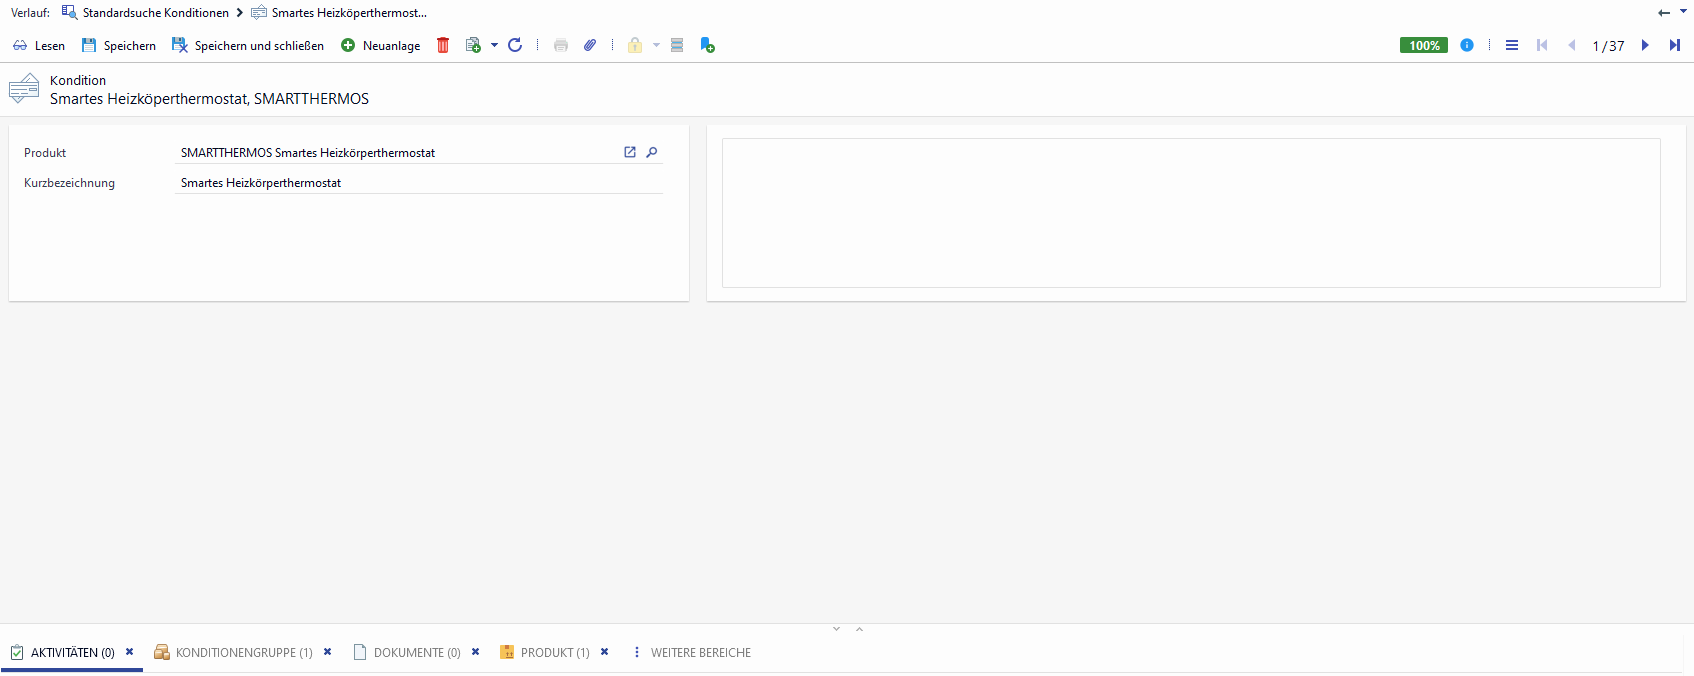This screenshot has height=676, width=1694.
Task: Click the red trash delete icon
Action: (443, 45)
